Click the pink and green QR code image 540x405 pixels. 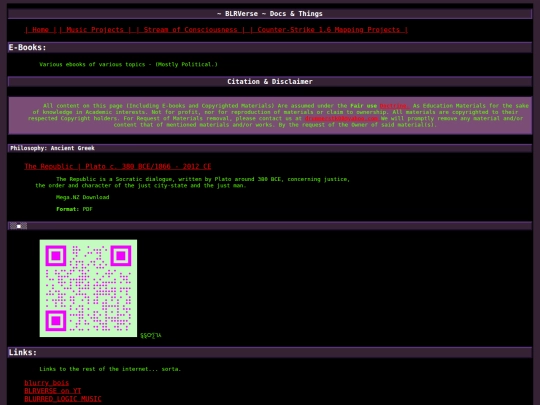tap(88, 288)
